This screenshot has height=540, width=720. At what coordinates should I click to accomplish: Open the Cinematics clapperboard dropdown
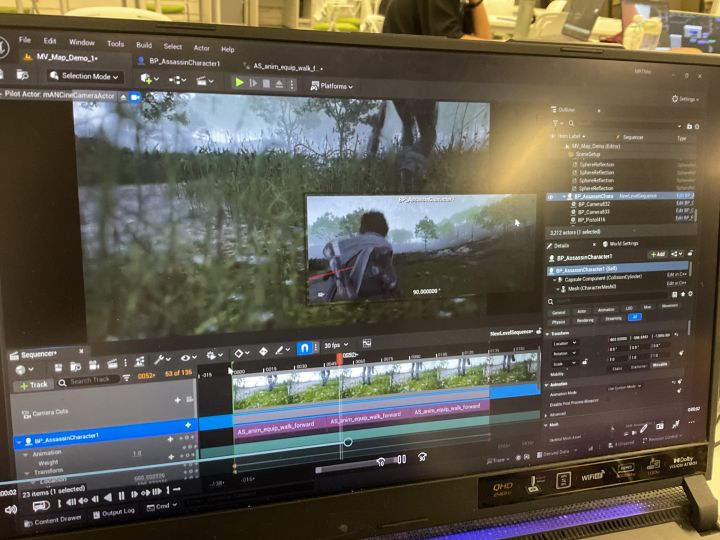point(204,81)
